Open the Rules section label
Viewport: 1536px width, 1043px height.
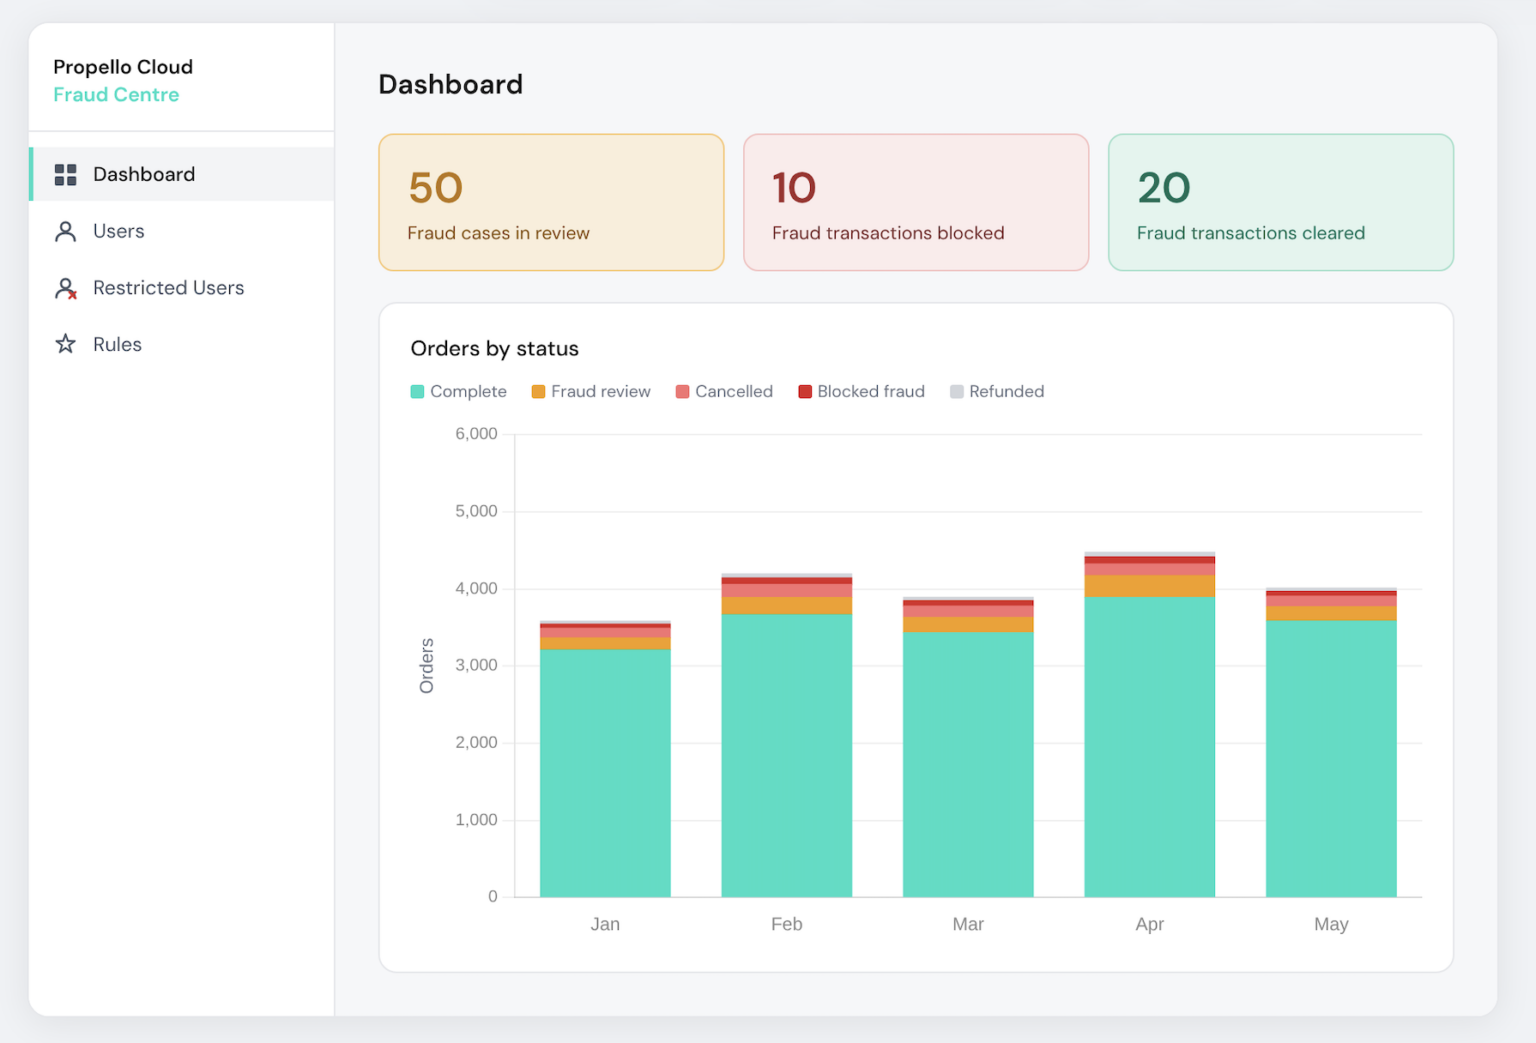pyautogui.click(x=117, y=345)
